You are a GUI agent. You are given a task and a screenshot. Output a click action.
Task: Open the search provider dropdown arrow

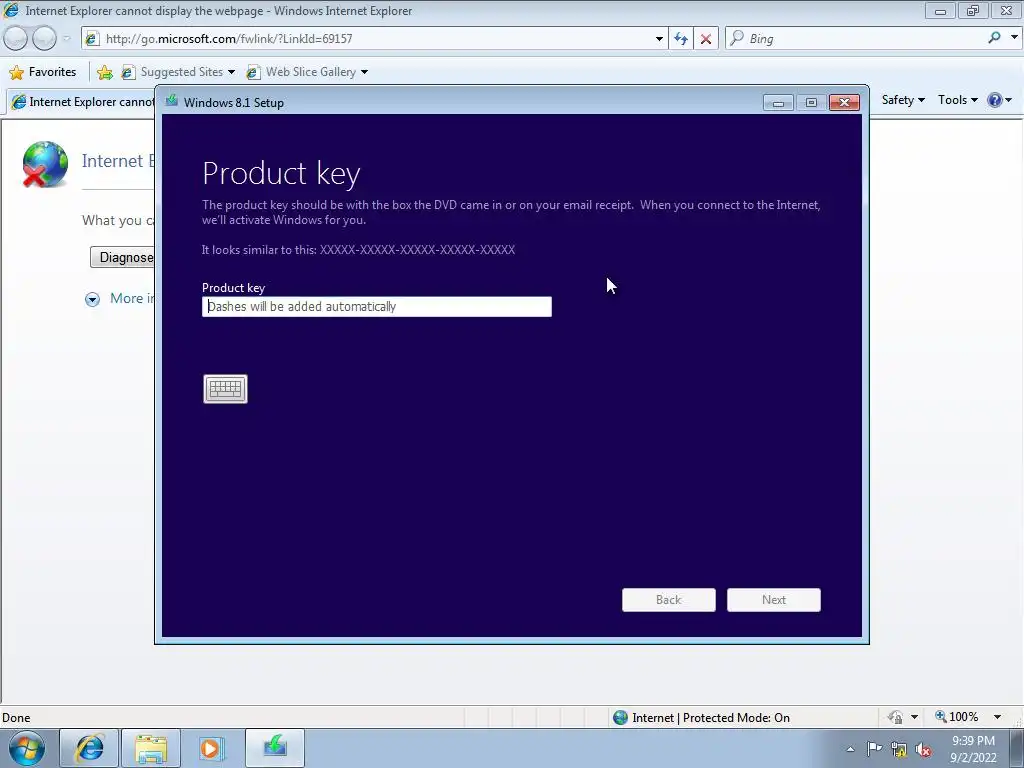tap(1014, 38)
